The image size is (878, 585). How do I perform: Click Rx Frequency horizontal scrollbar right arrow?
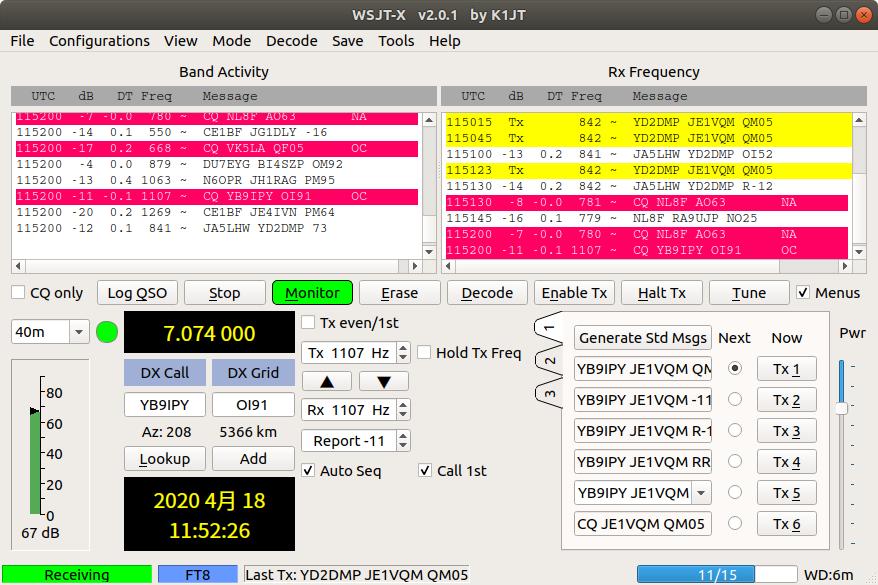844,266
